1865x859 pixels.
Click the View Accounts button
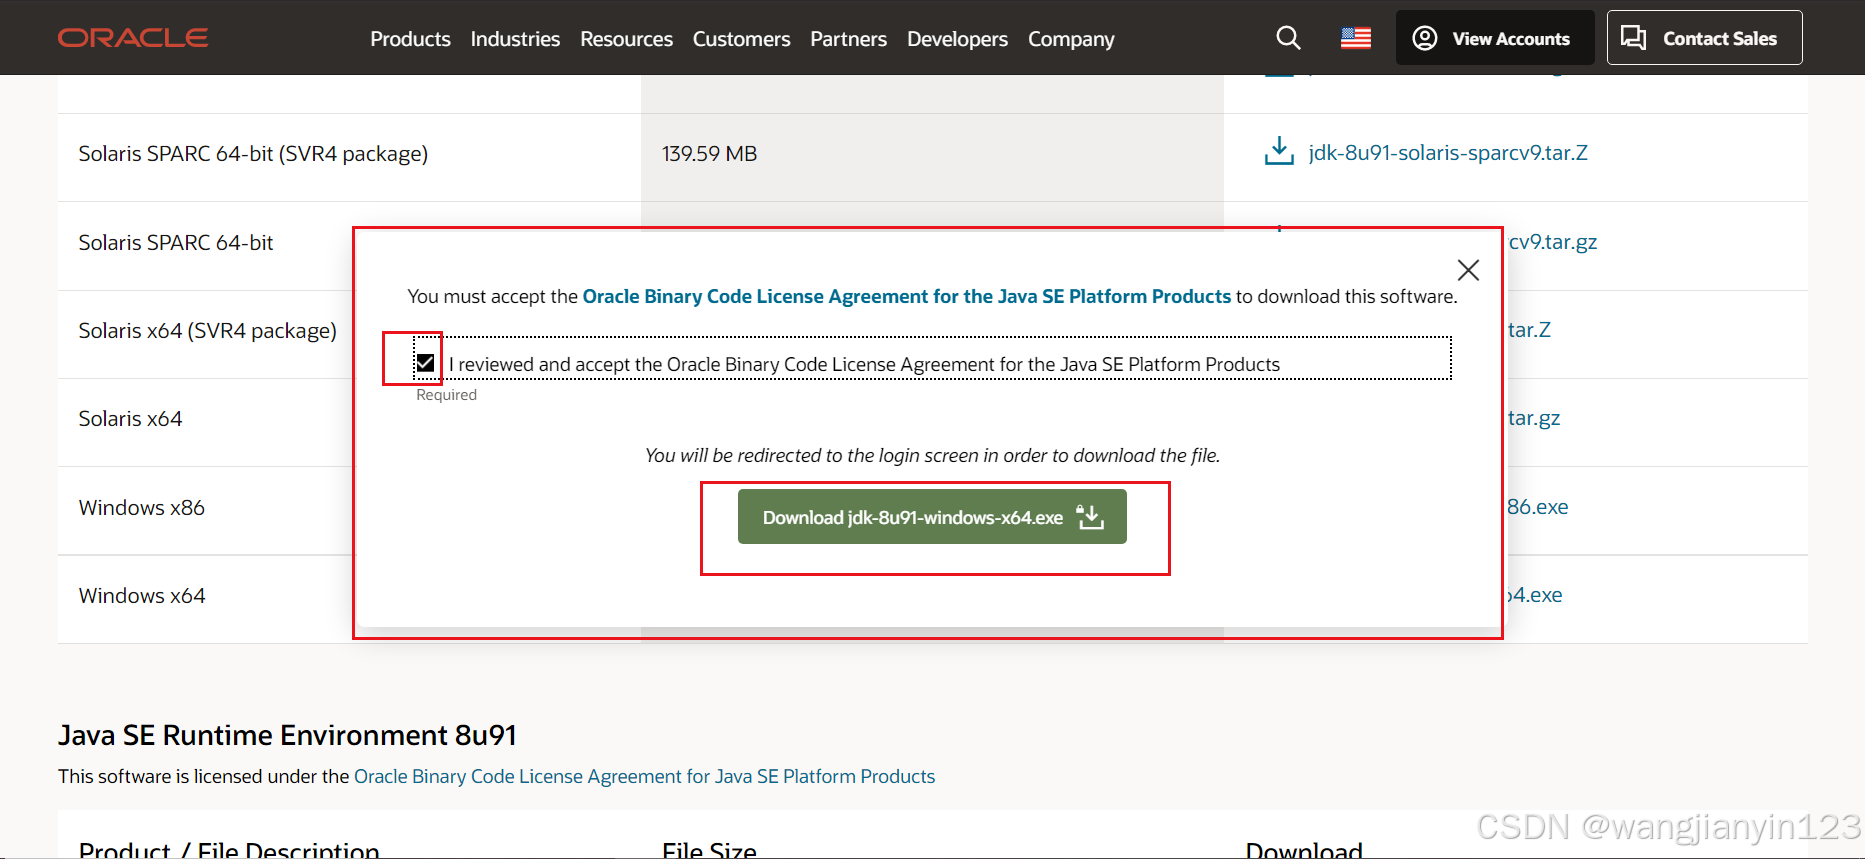1495,38
